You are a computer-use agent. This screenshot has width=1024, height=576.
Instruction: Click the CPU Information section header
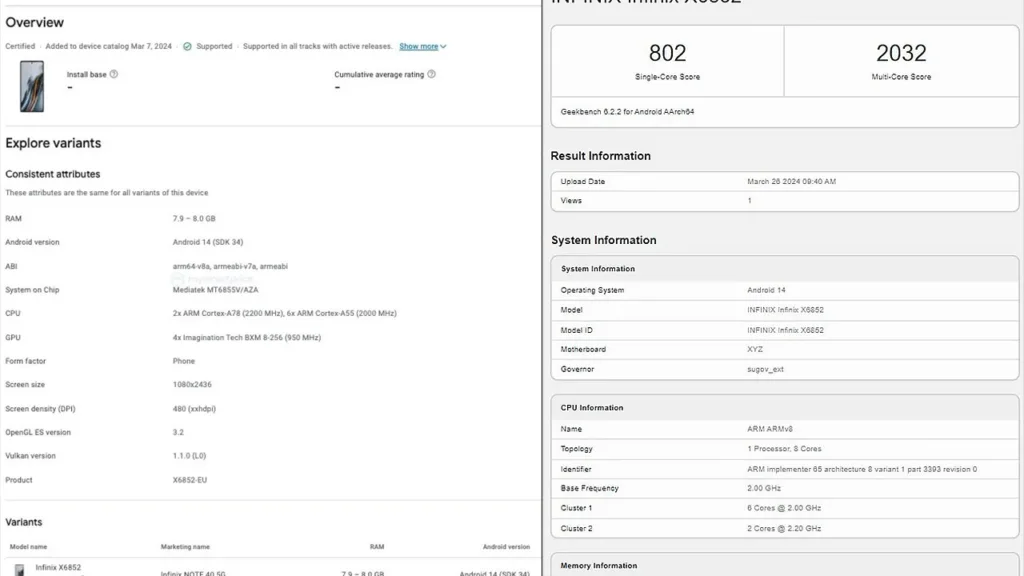point(592,408)
